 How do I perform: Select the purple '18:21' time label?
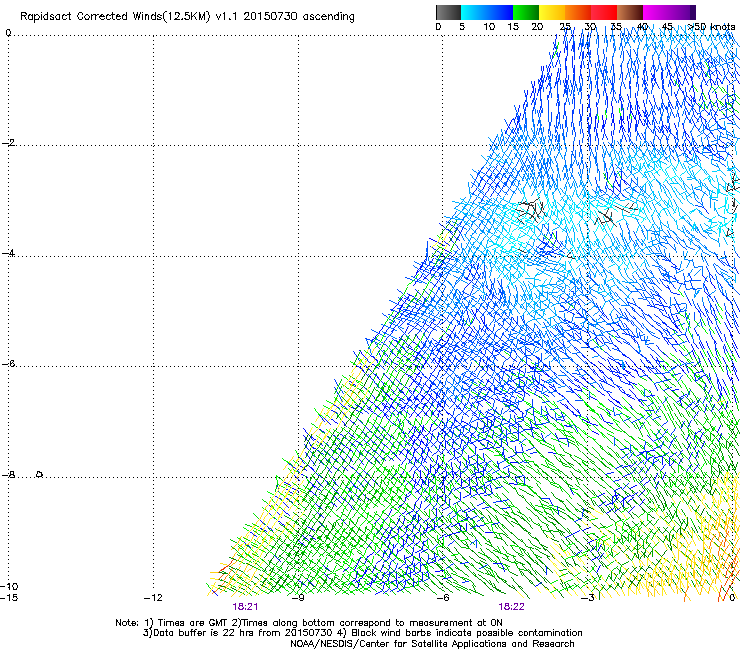245,607
